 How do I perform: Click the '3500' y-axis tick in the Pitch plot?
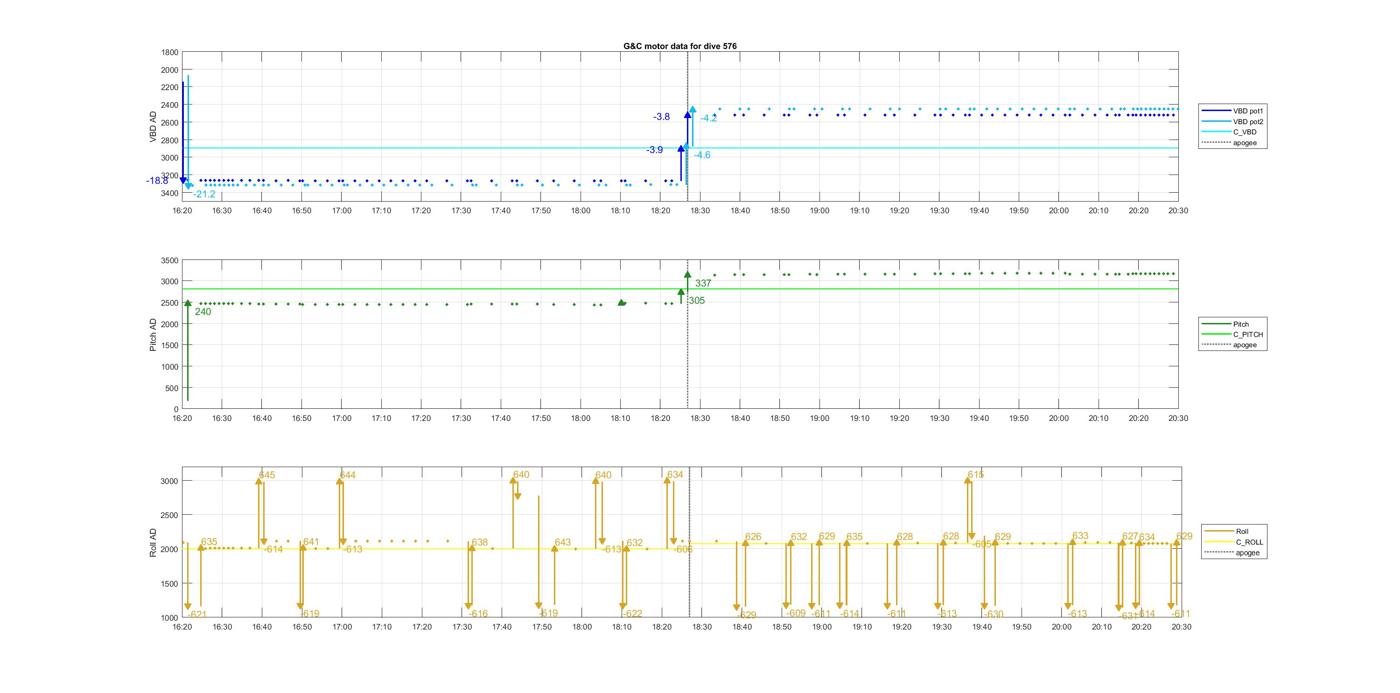click(170, 261)
